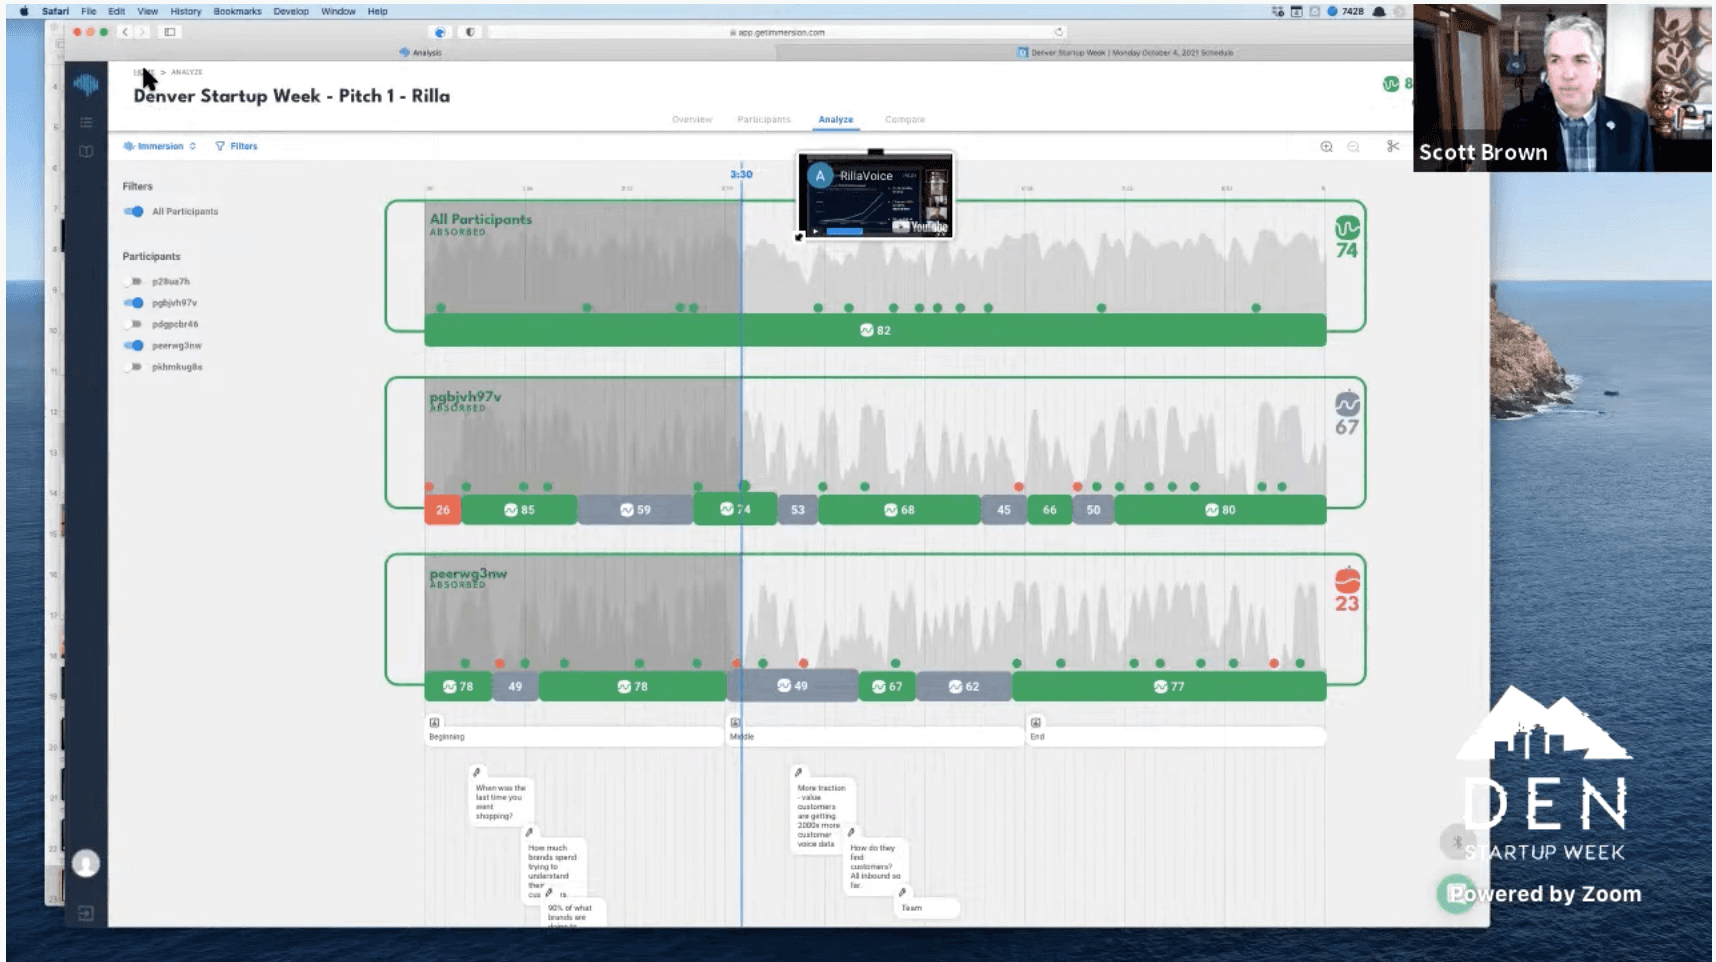
Task: Disable the pgbjvh97v participant toggle
Action: tap(131, 302)
